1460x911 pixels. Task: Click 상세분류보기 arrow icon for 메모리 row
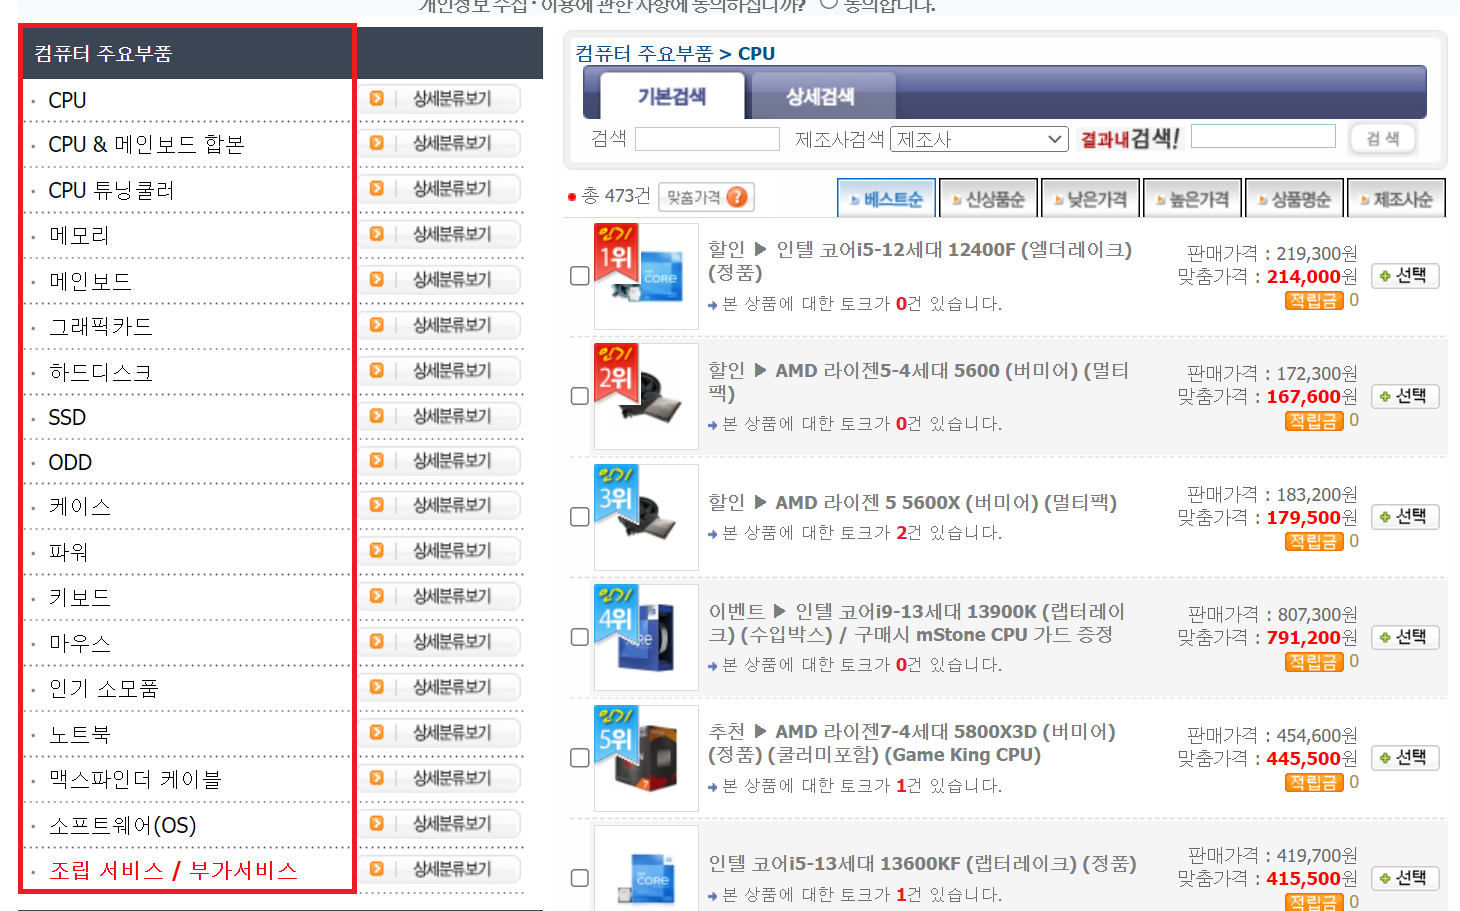tap(377, 233)
